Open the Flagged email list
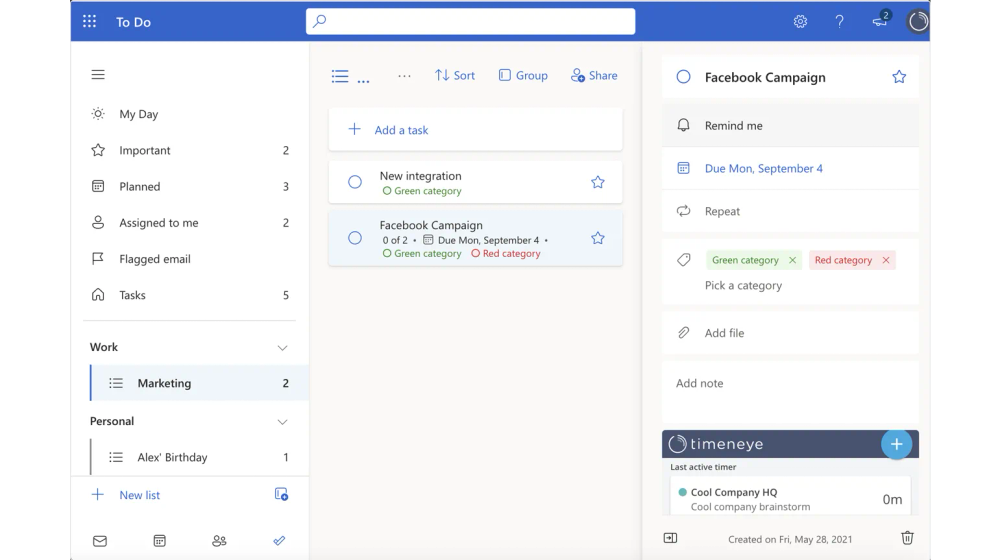This screenshot has height=560, width=1000. click(189, 259)
